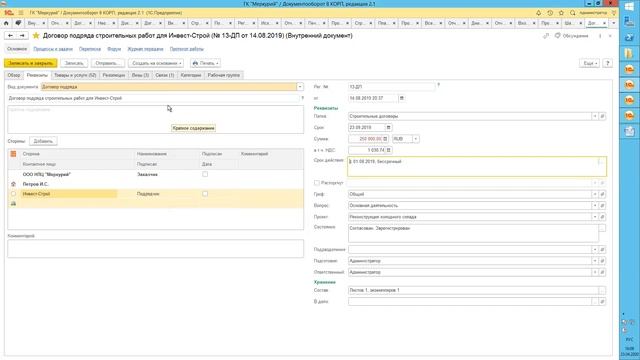Click the help question mark button
This screenshot has height=360, width=640.
point(608,63)
